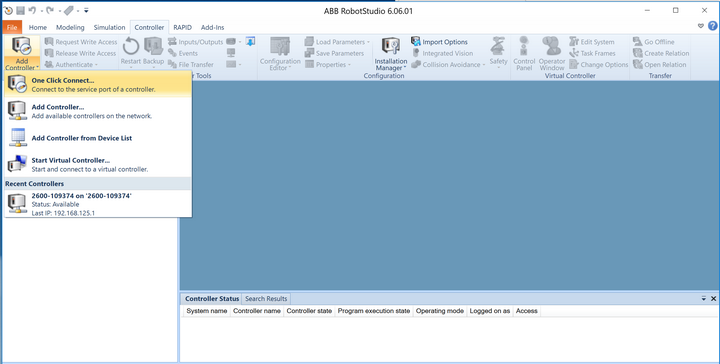The width and height of the screenshot is (720, 364).
Task: Expand Collision Avoidance dropdown
Action: click(448, 65)
